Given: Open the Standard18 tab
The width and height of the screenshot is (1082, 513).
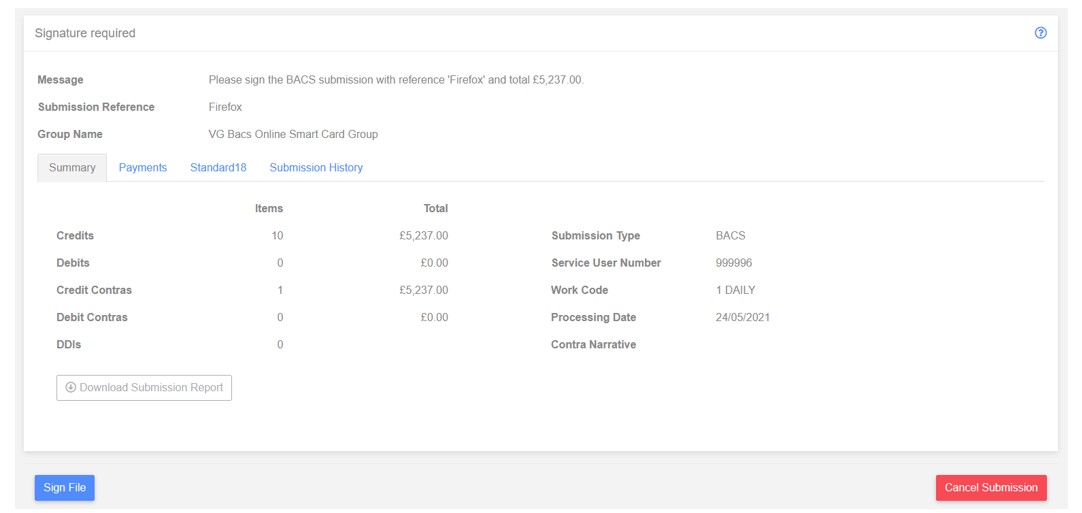Looking at the screenshot, I should [x=218, y=168].
